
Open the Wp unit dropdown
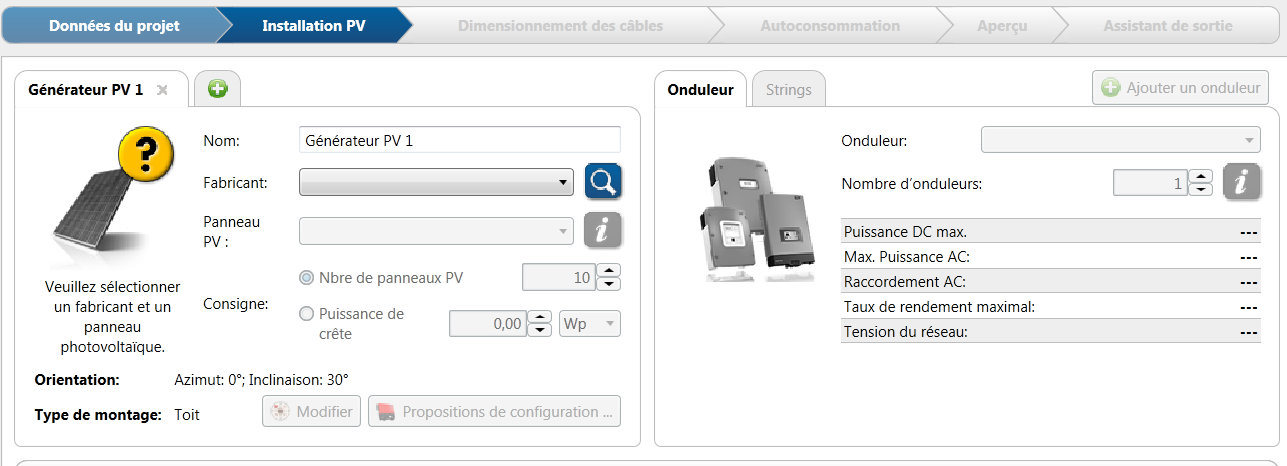point(590,324)
